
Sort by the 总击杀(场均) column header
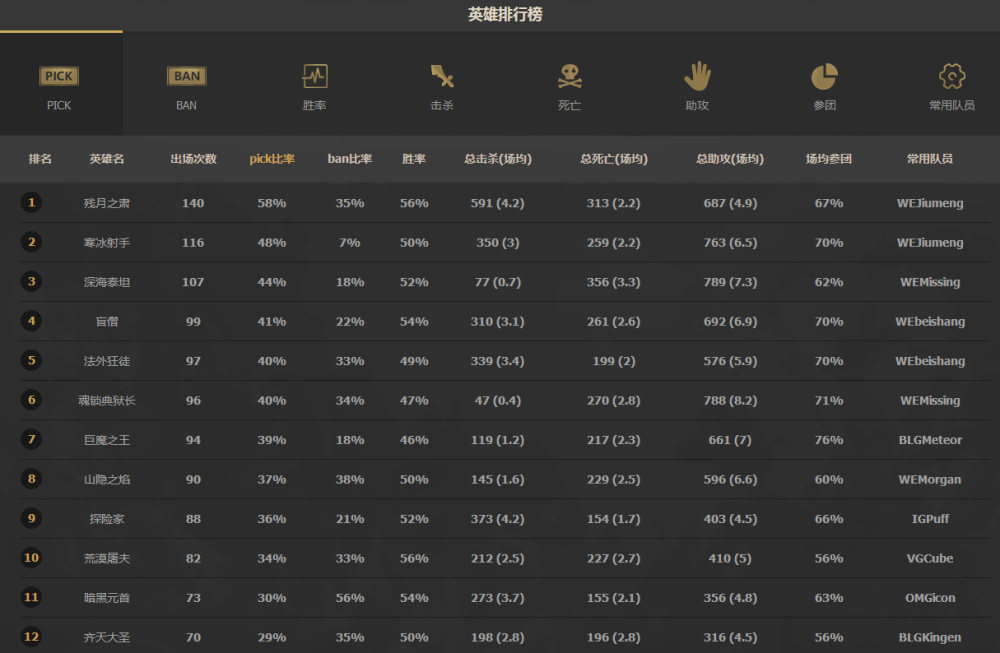click(497, 159)
